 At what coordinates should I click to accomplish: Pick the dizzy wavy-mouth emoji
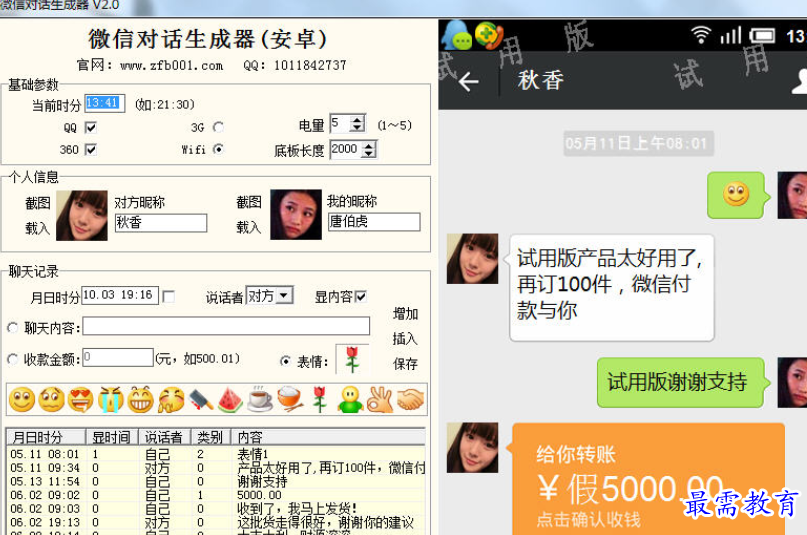coord(51,400)
